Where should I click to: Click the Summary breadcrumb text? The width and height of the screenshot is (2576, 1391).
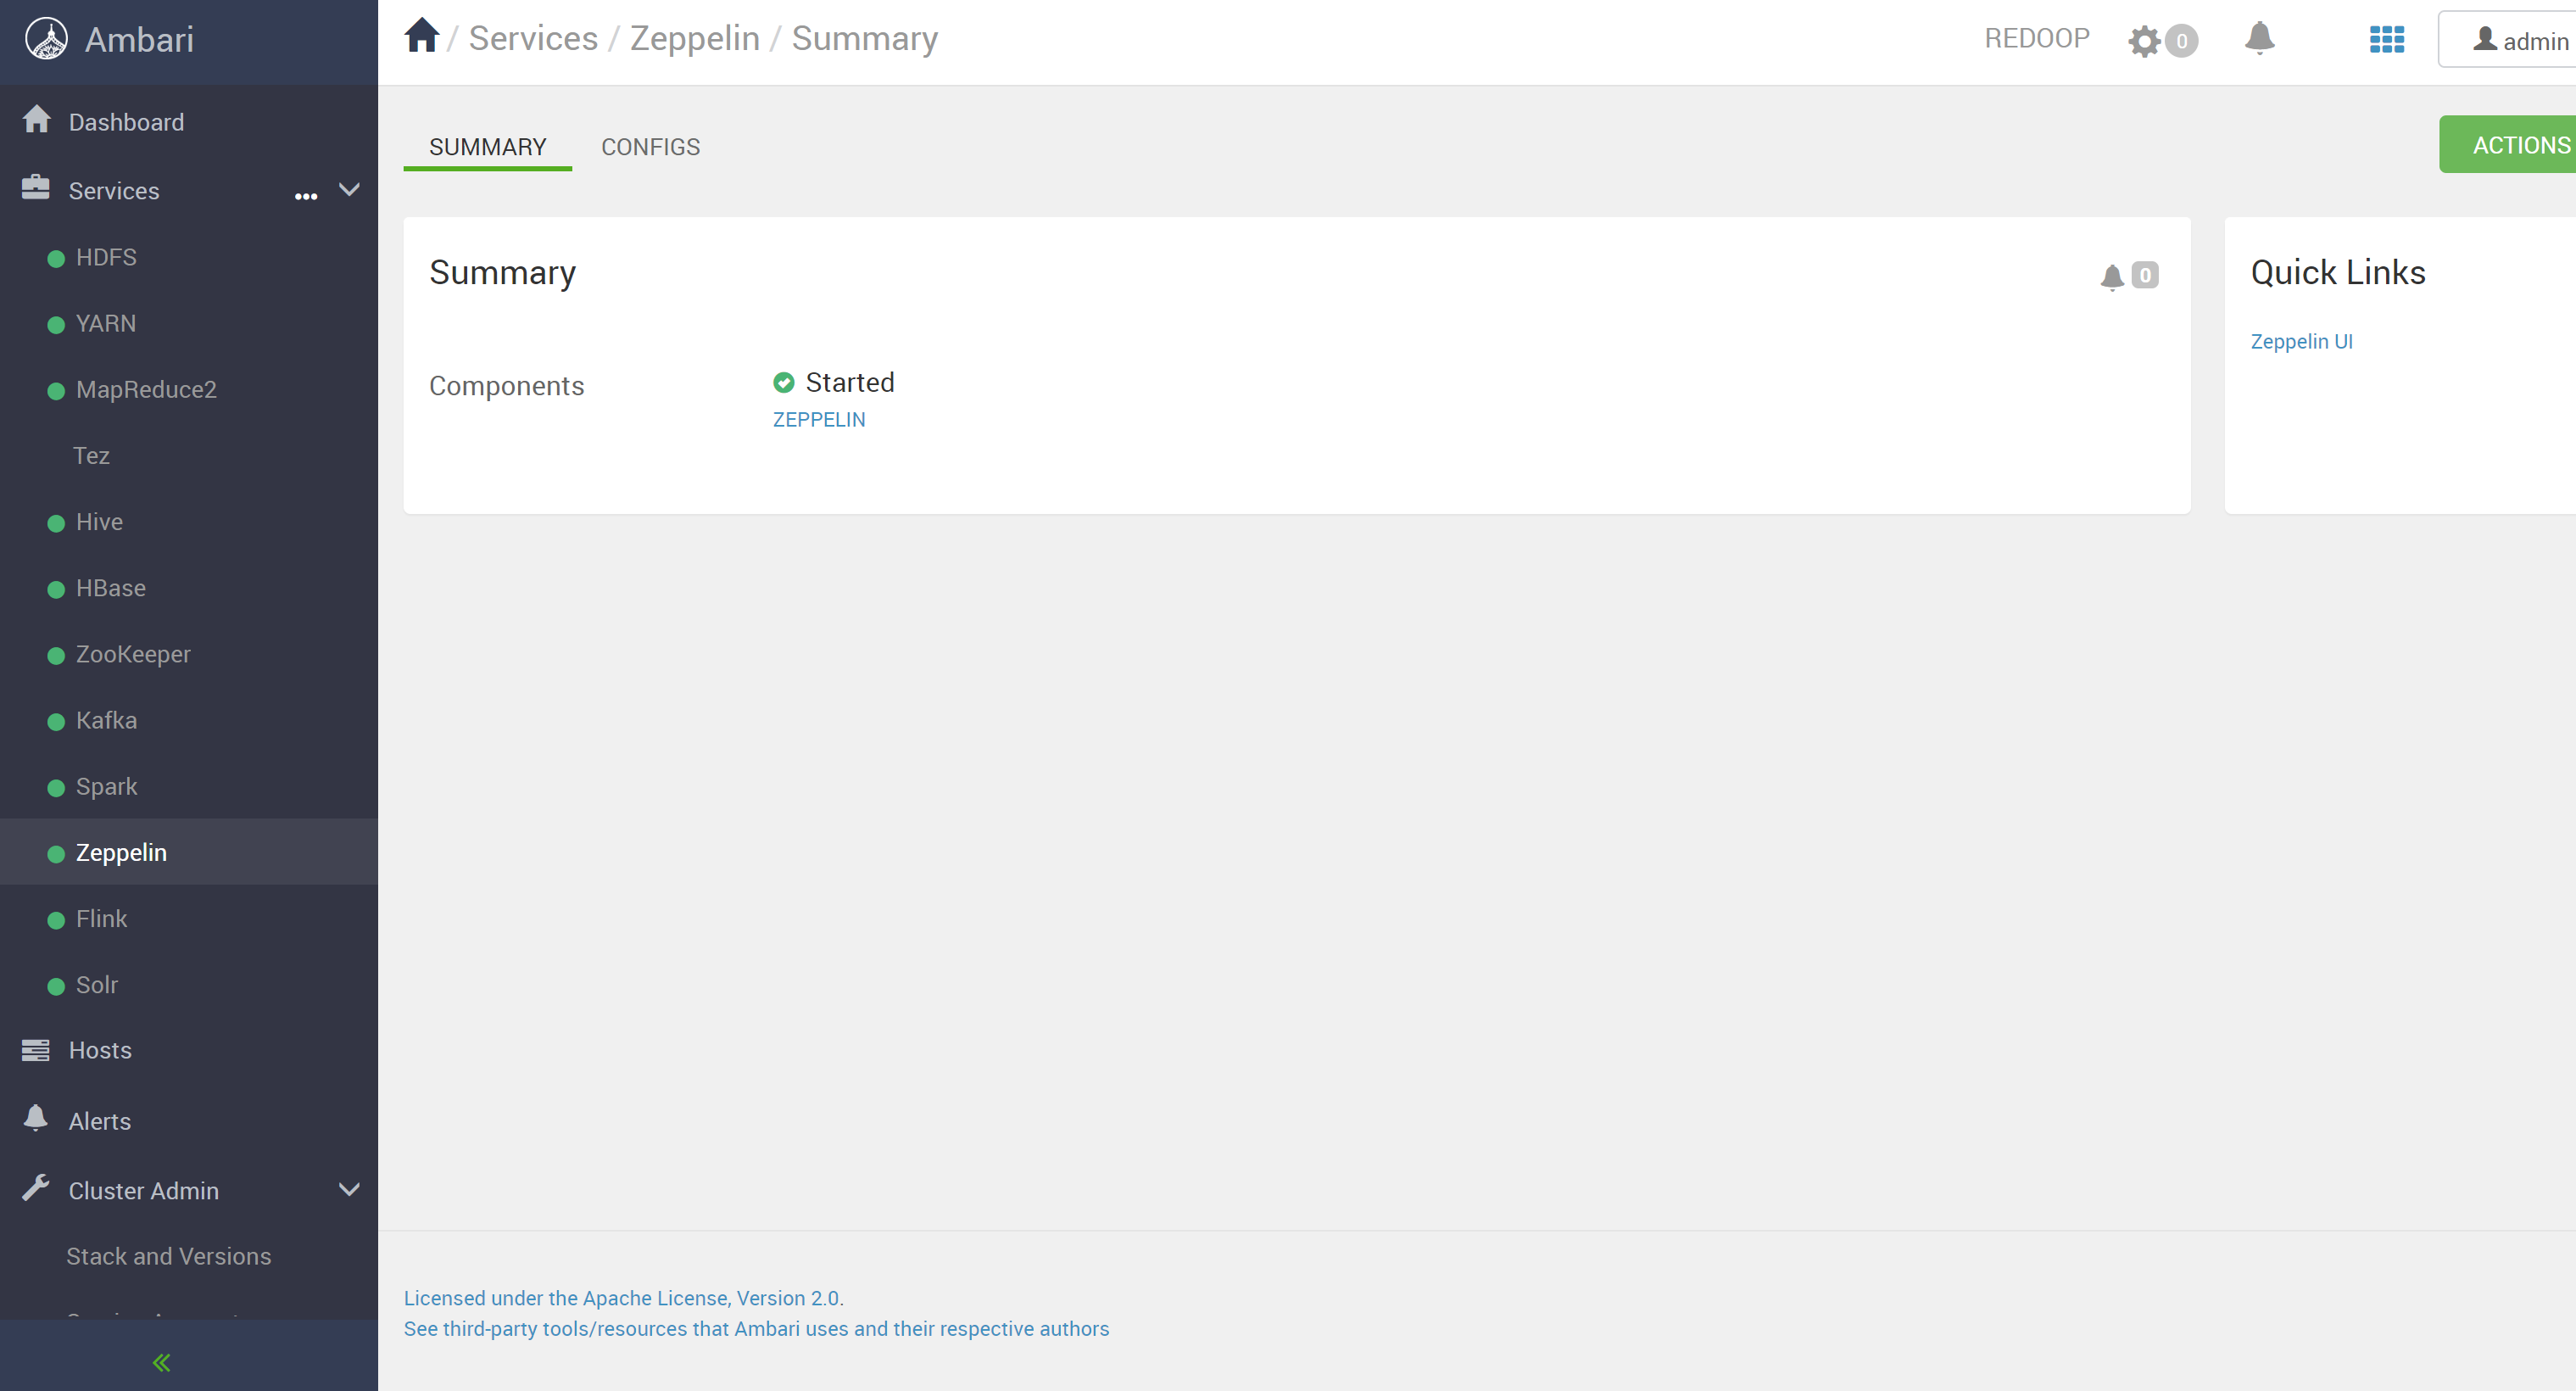[x=865, y=38]
